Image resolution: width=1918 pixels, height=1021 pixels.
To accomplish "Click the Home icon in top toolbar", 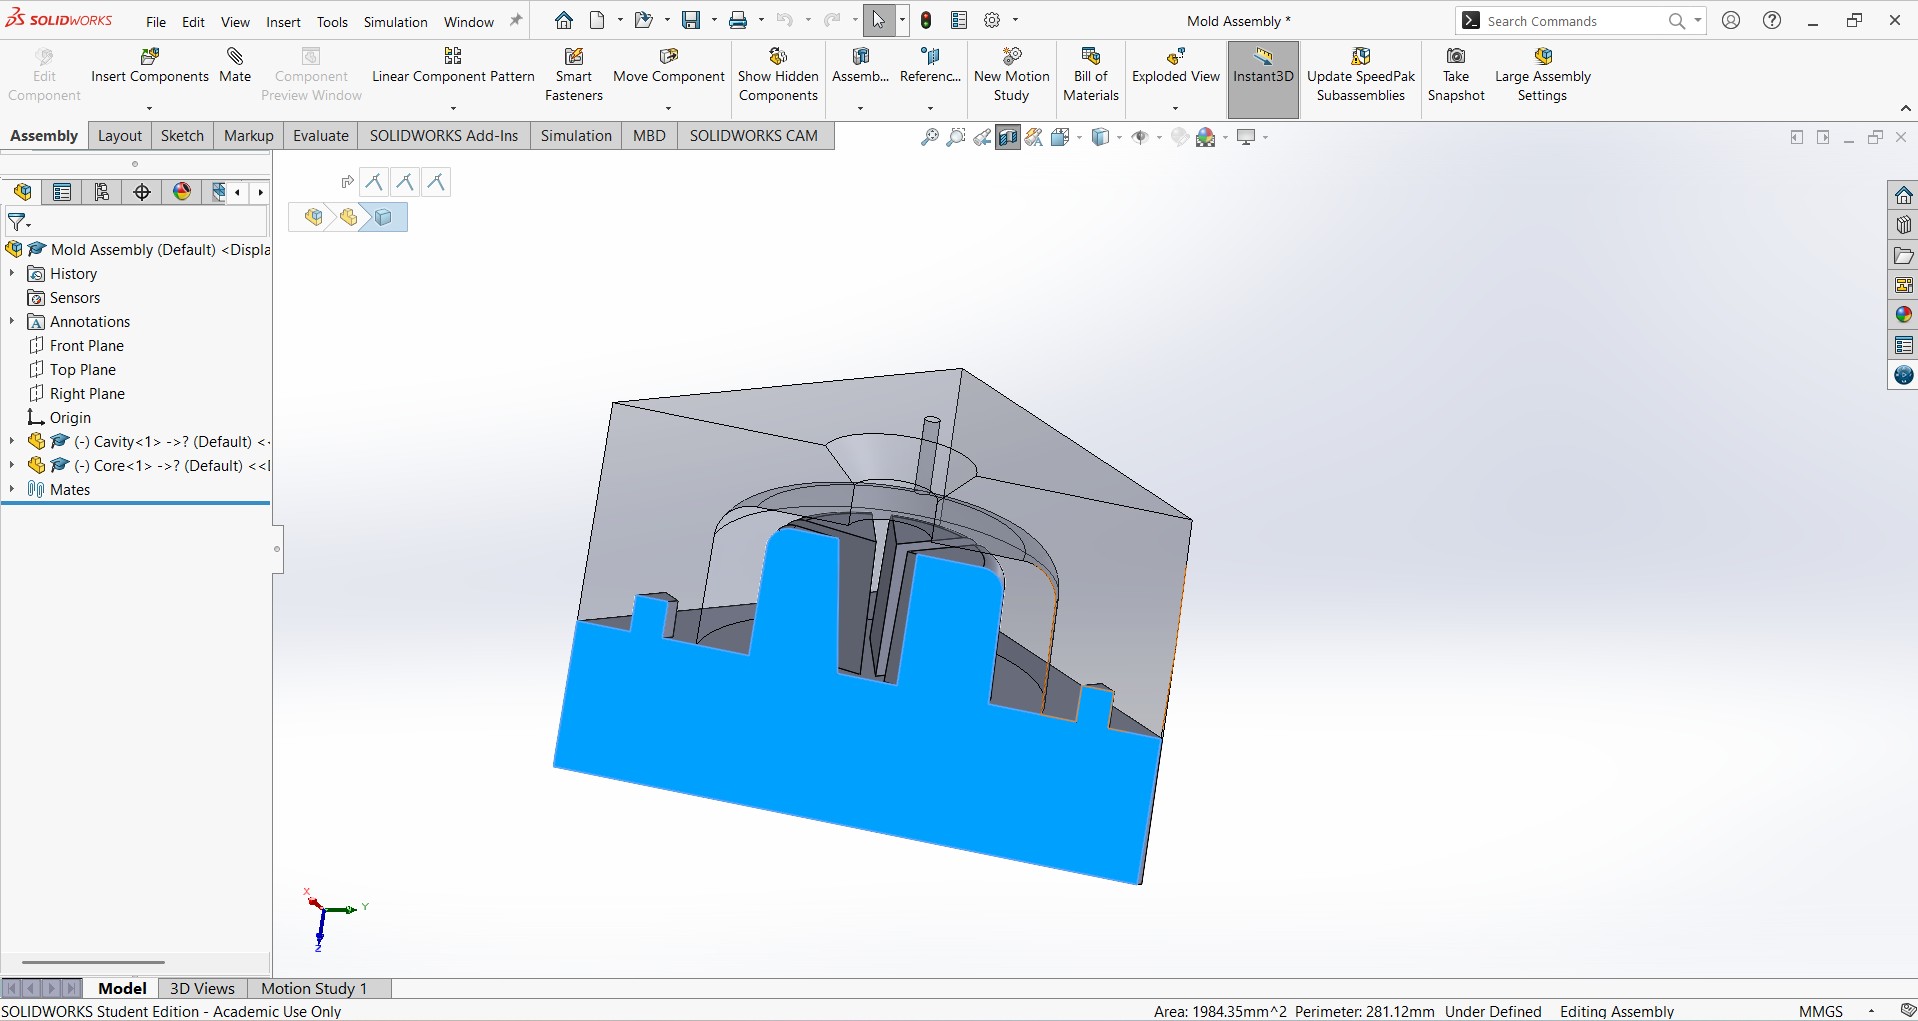I will coord(564,20).
